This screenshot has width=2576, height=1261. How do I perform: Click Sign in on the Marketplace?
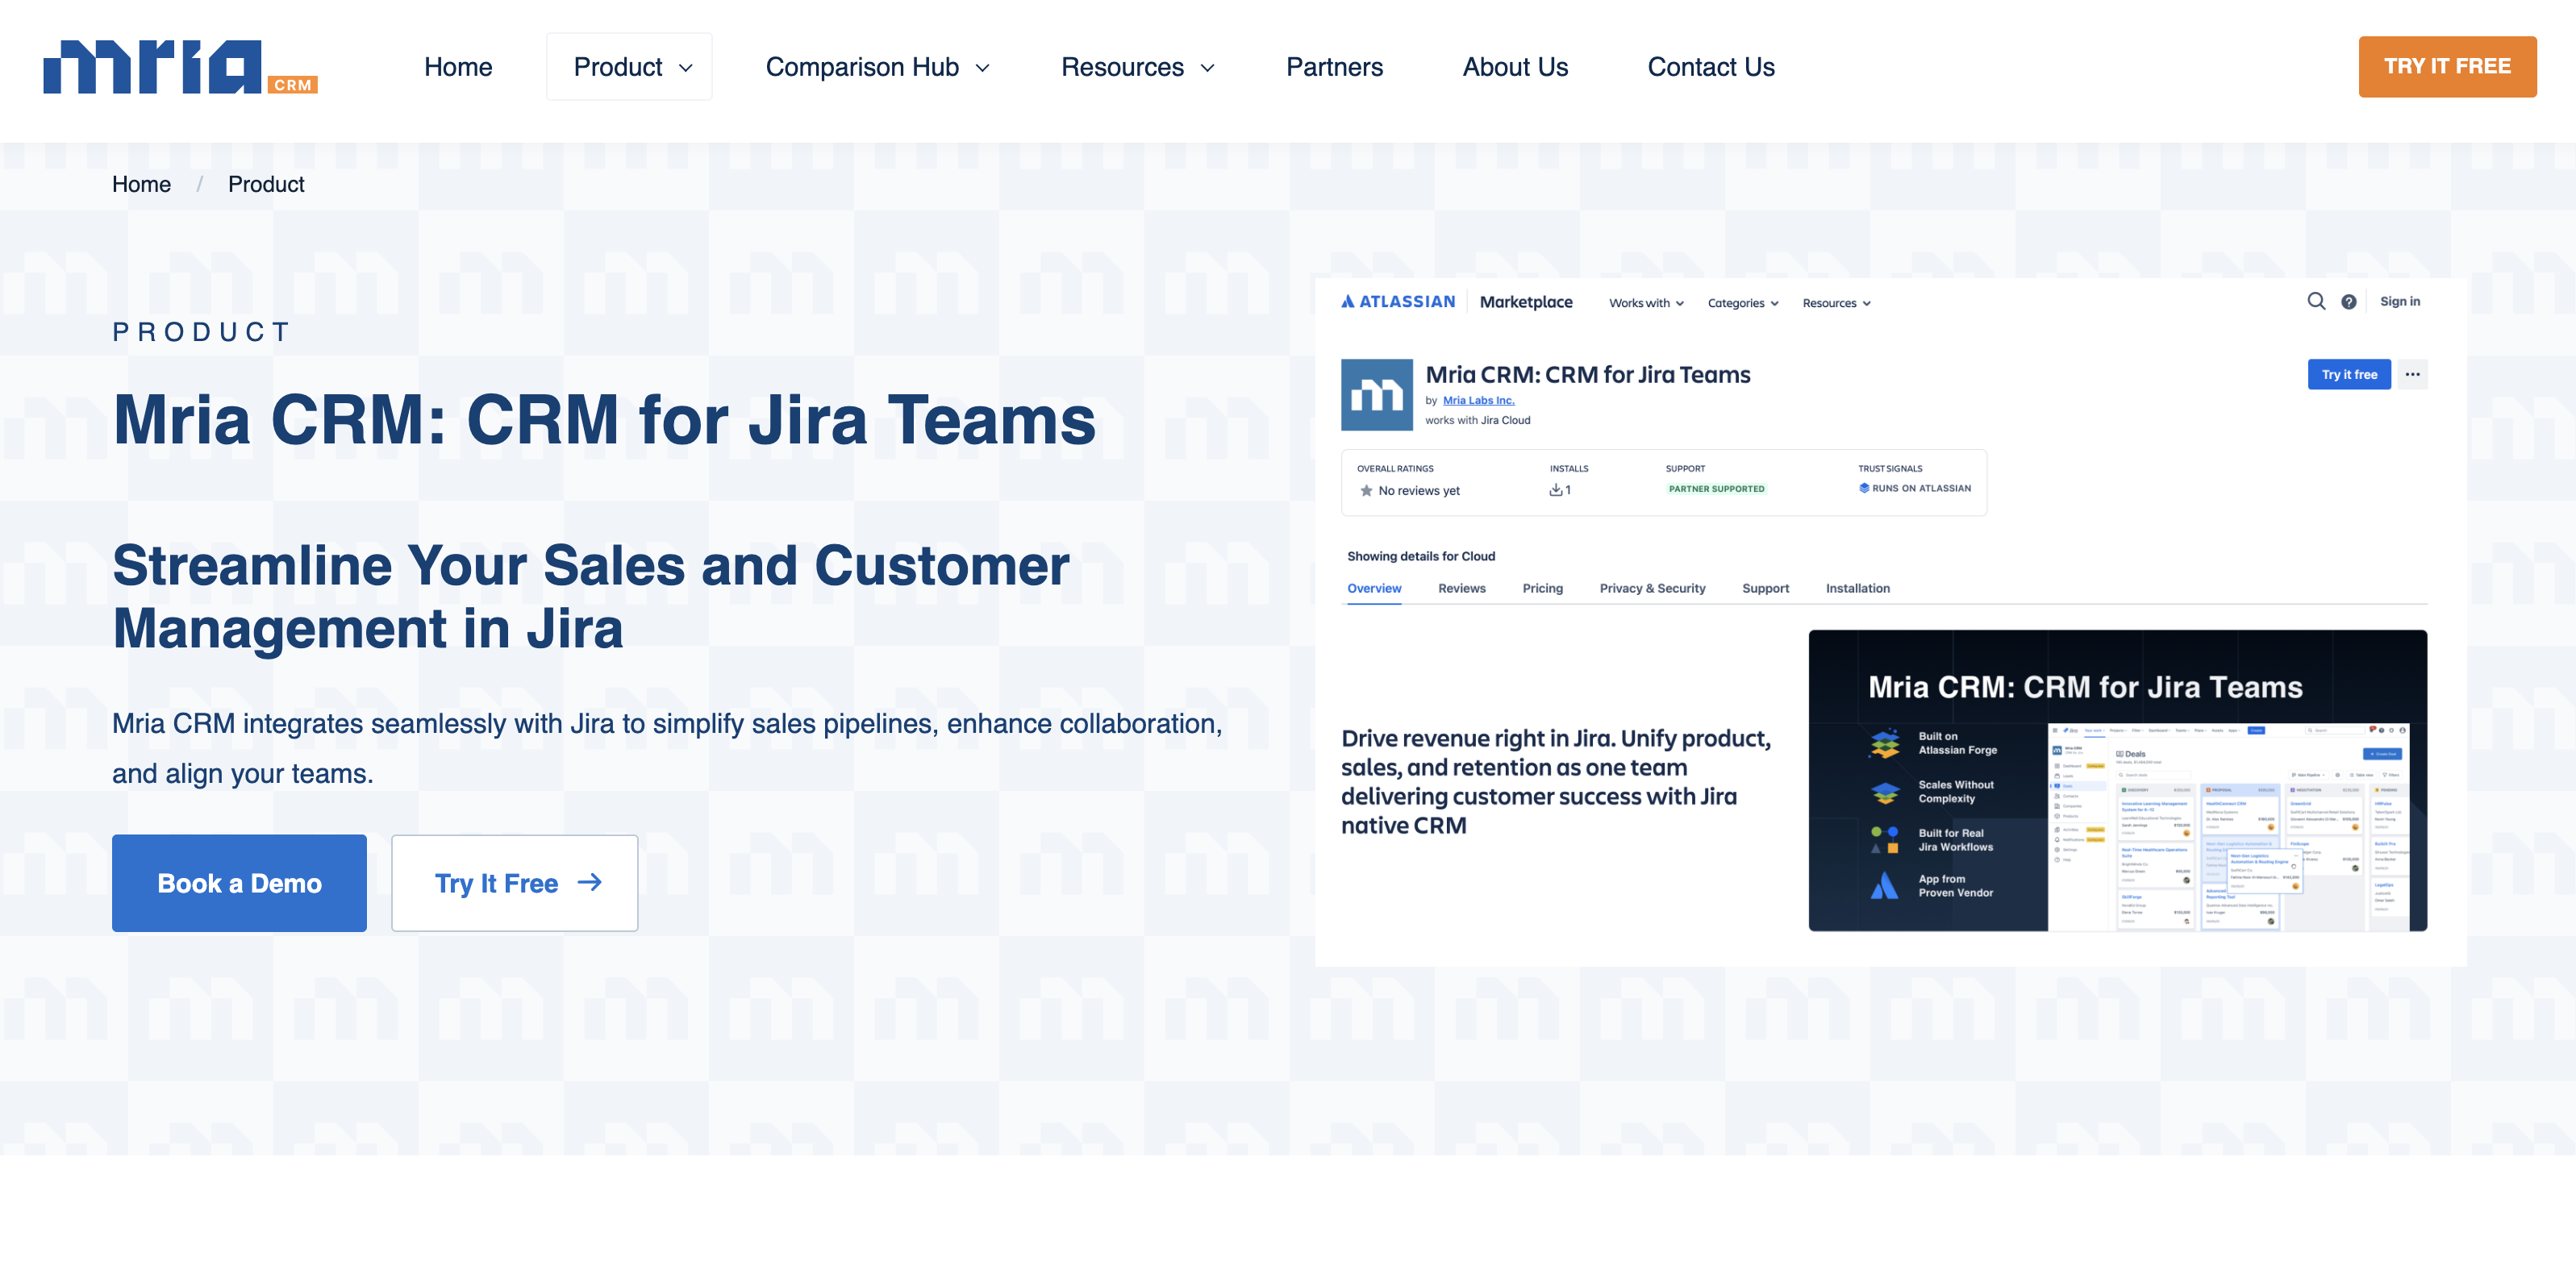pyautogui.click(x=2400, y=301)
